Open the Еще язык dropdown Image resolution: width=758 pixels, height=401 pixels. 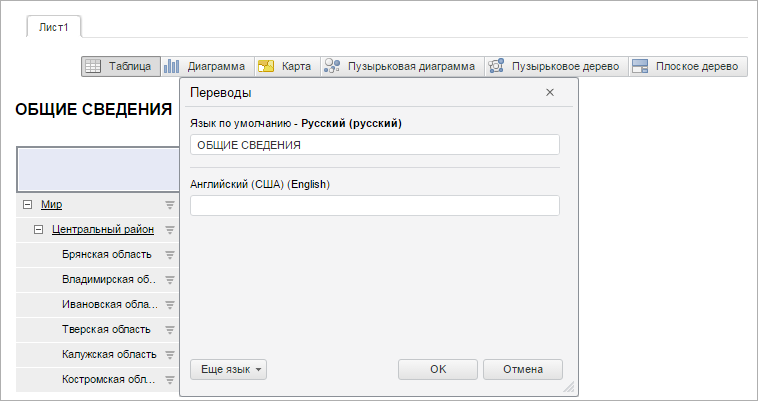click(228, 369)
